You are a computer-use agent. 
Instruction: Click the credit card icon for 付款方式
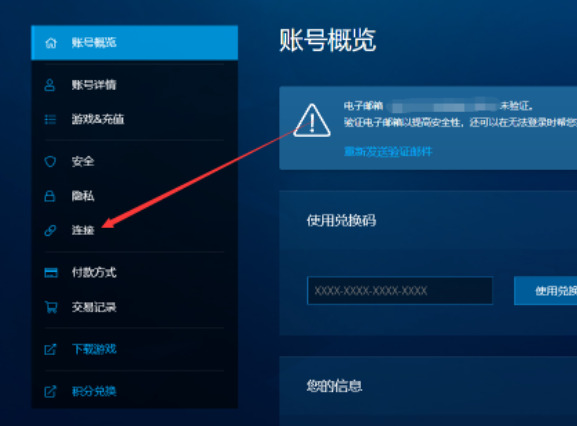point(51,273)
